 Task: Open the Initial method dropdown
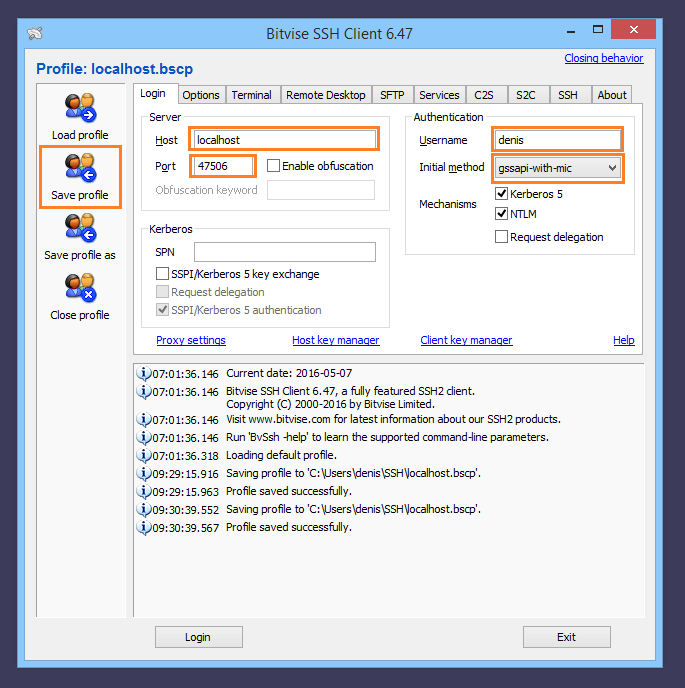(x=557, y=168)
